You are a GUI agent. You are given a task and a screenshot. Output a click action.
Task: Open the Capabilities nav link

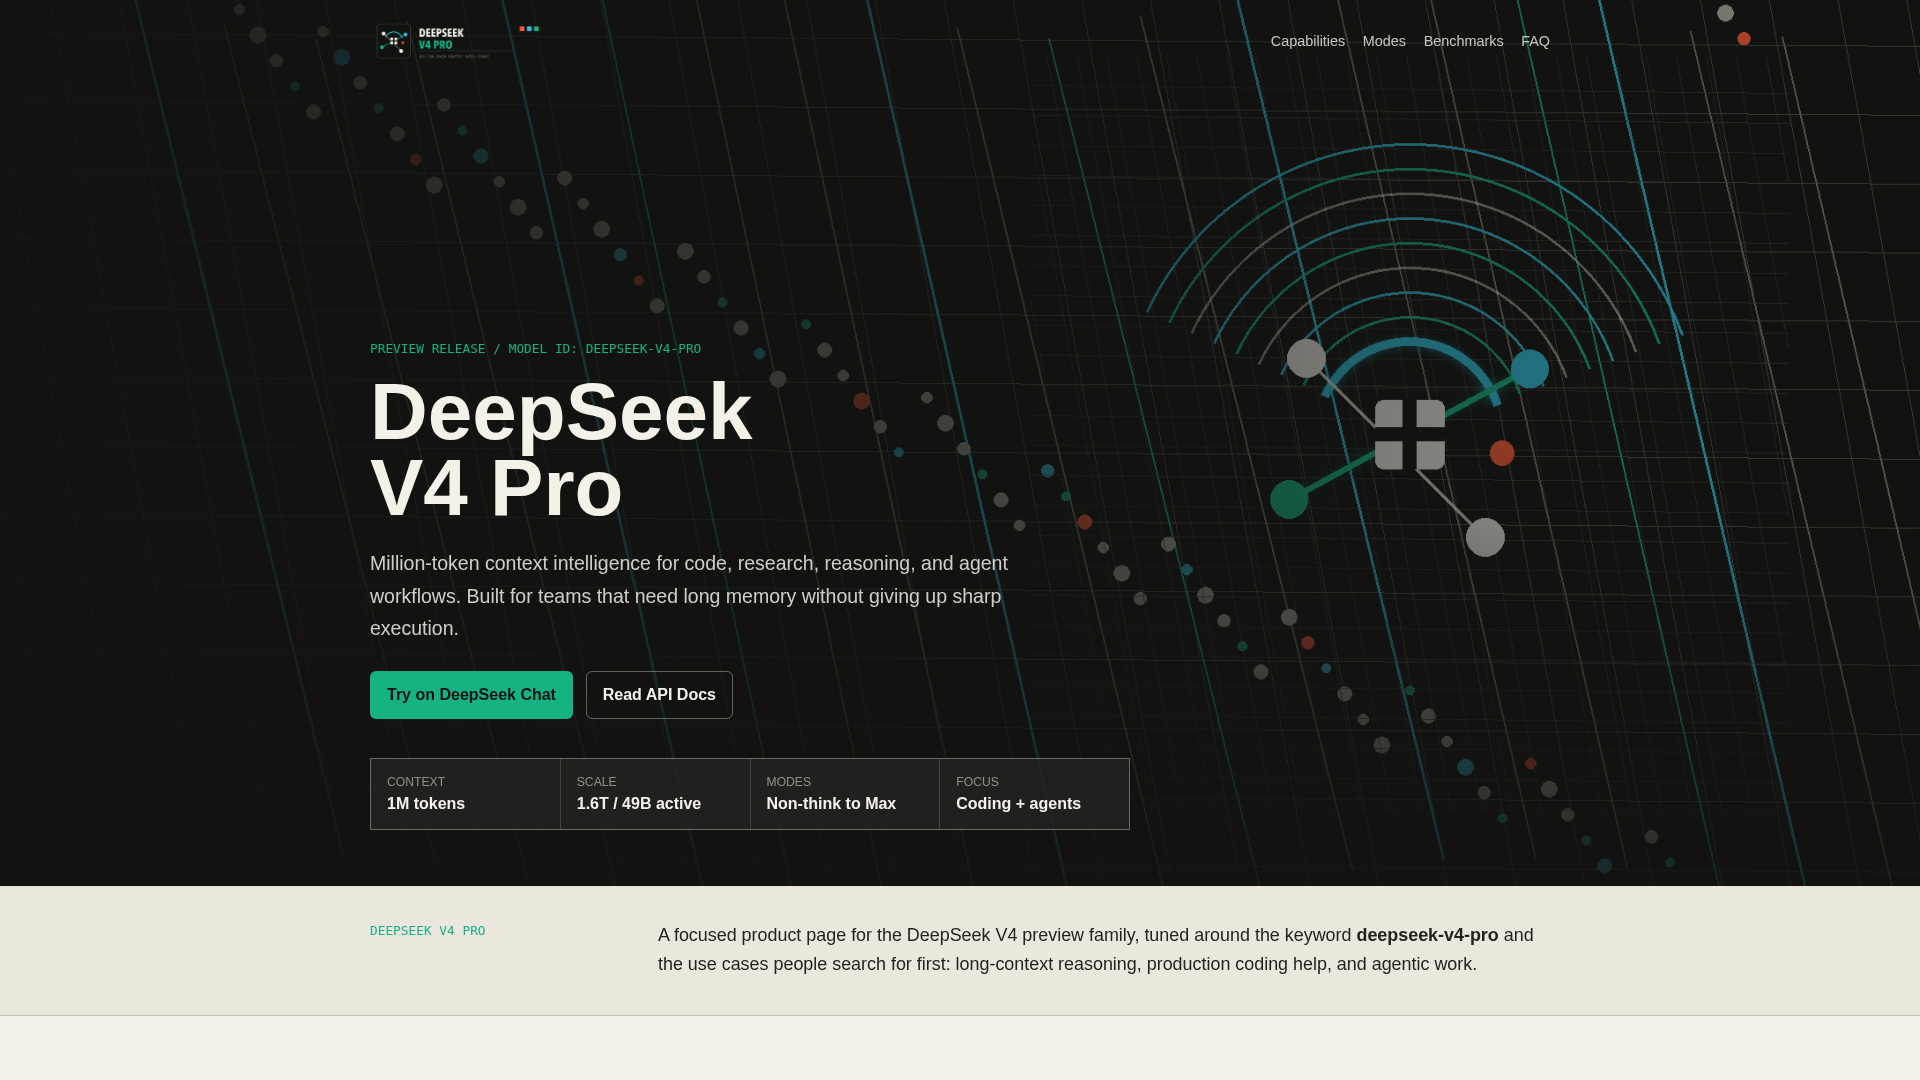click(x=1307, y=41)
